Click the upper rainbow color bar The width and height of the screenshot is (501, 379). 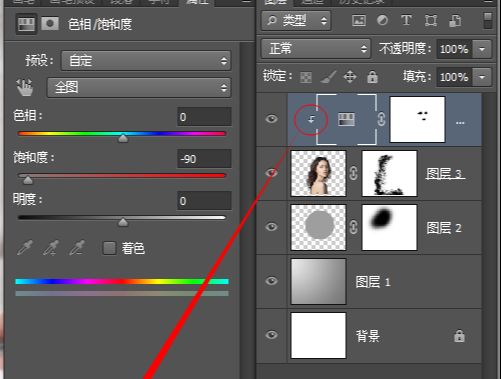(x=122, y=282)
